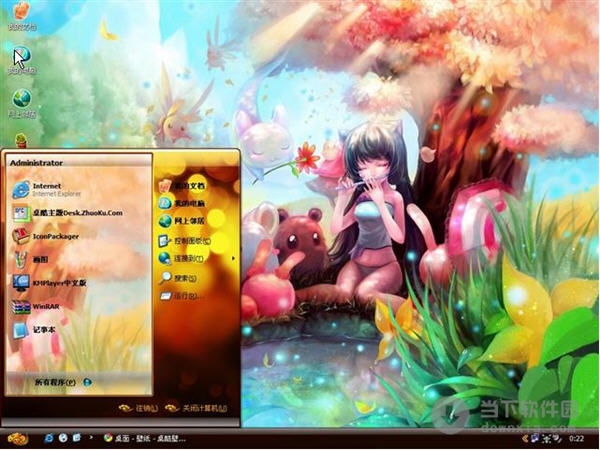The height and width of the screenshot is (450, 600).
Task: Launch Internet Explorer quick launch icon
Action: click(x=49, y=438)
